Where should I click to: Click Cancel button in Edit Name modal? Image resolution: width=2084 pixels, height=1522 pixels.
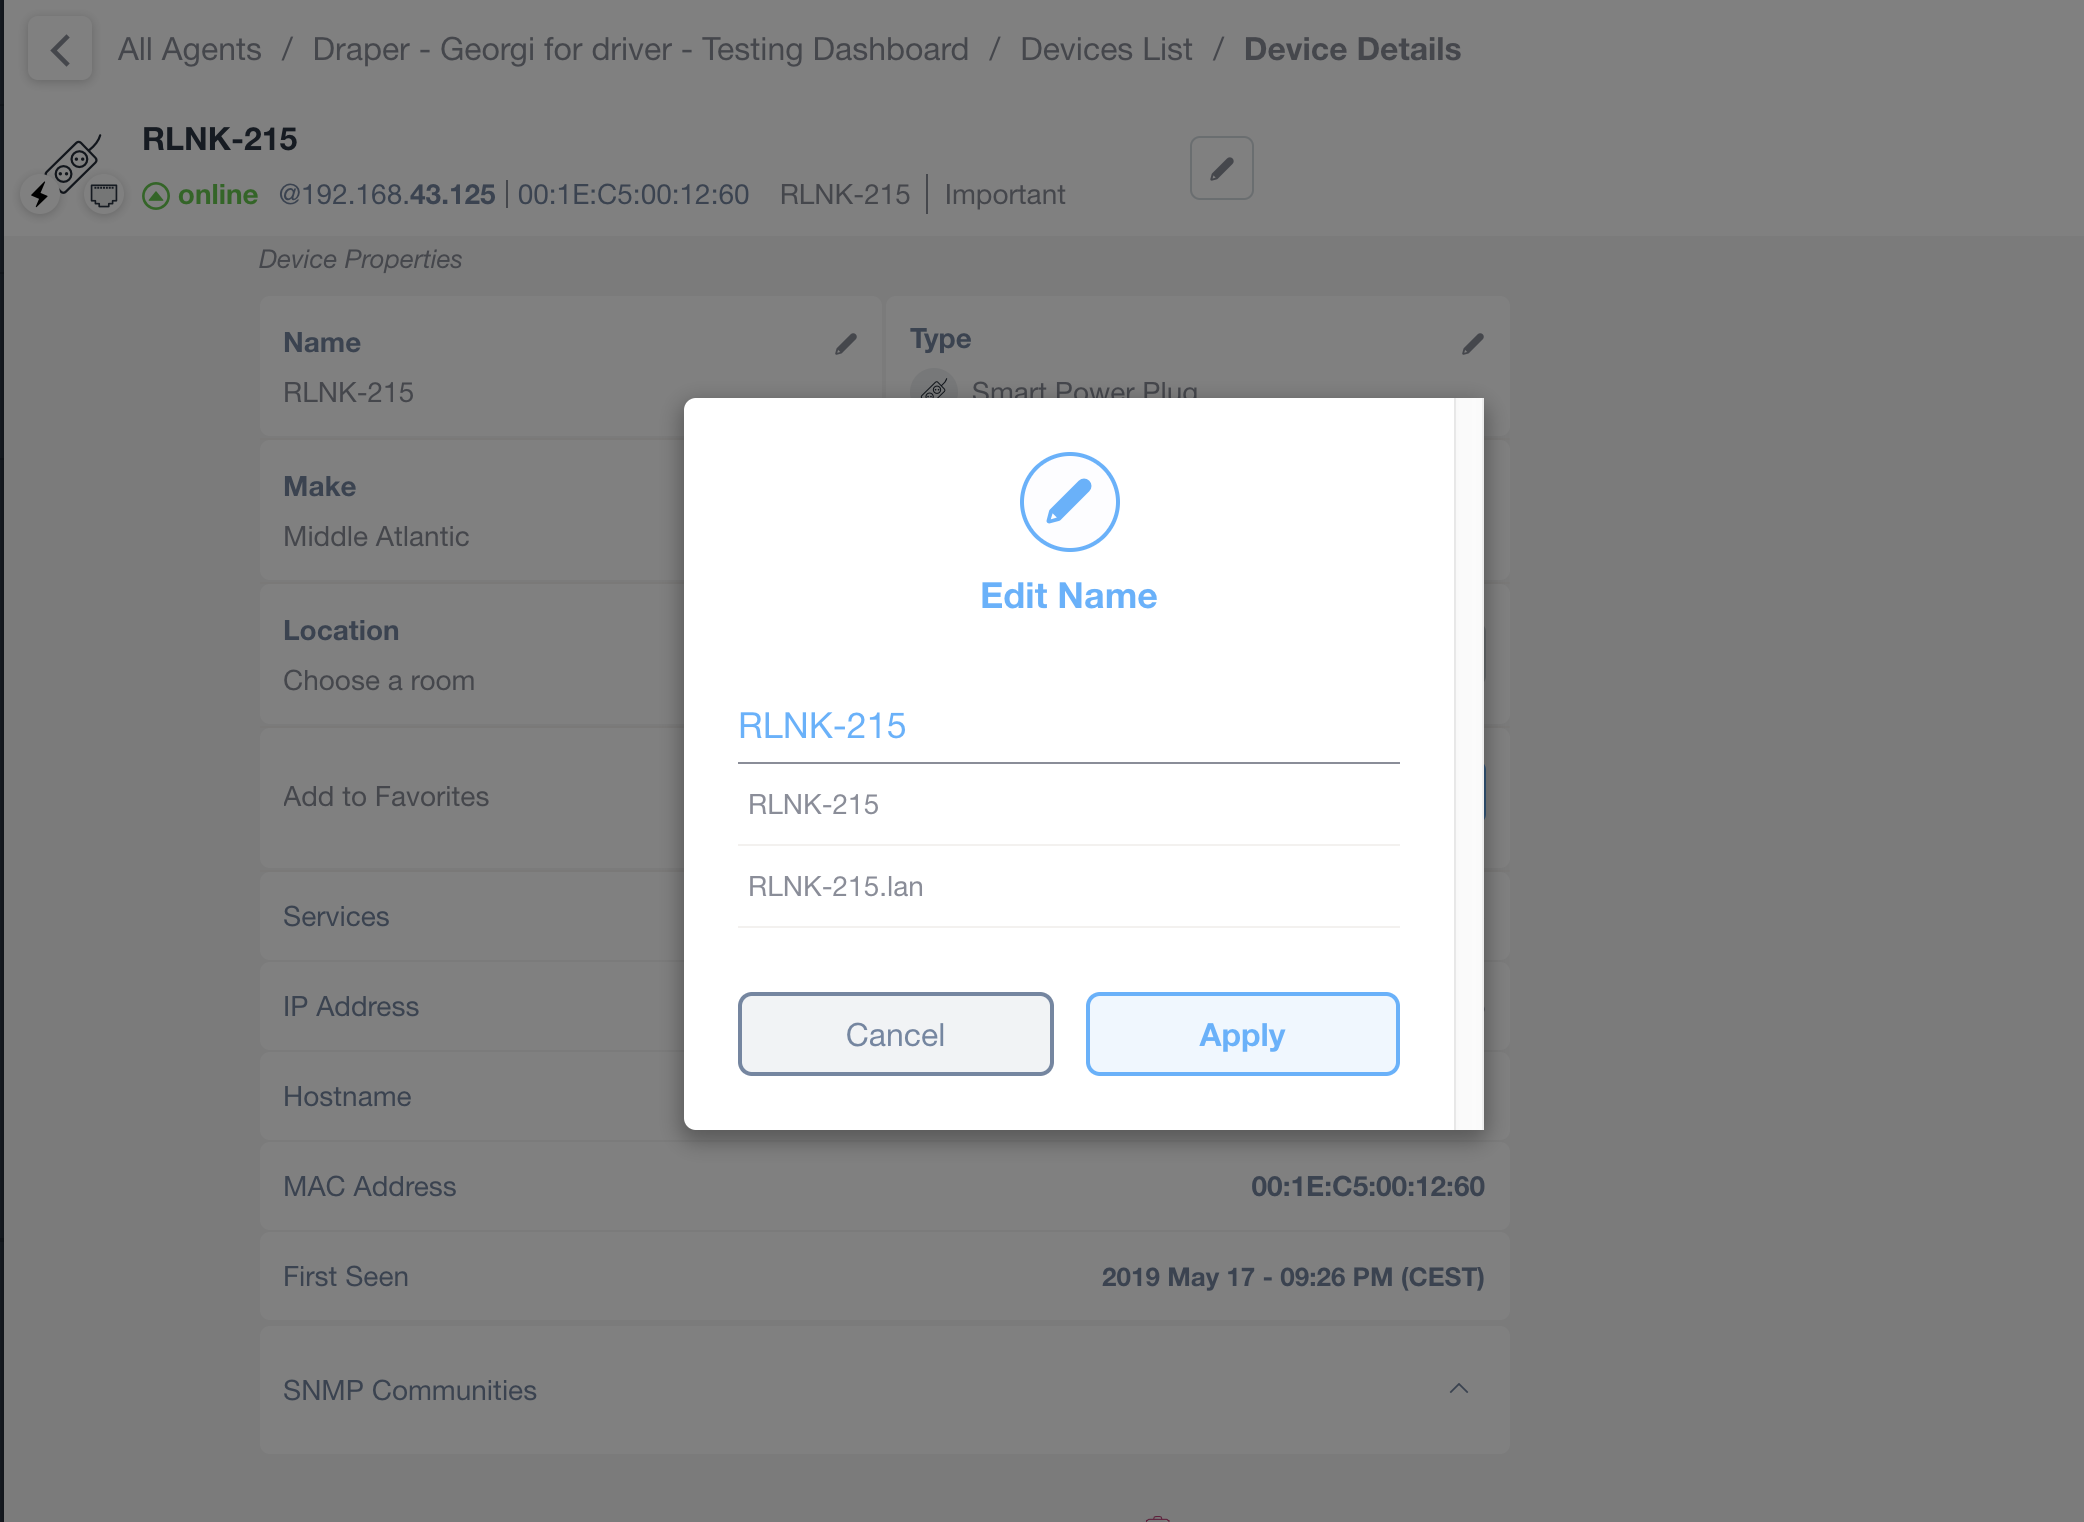(895, 1032)
